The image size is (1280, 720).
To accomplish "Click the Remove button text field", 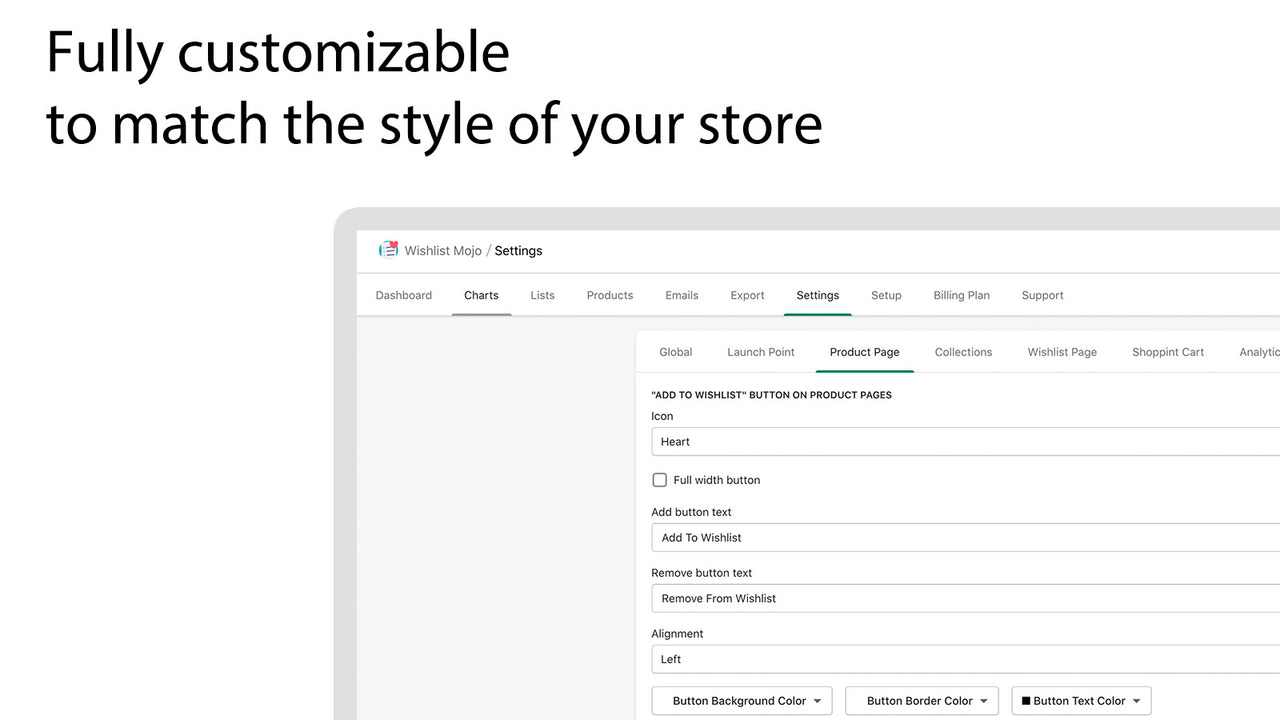I will 966,598.
